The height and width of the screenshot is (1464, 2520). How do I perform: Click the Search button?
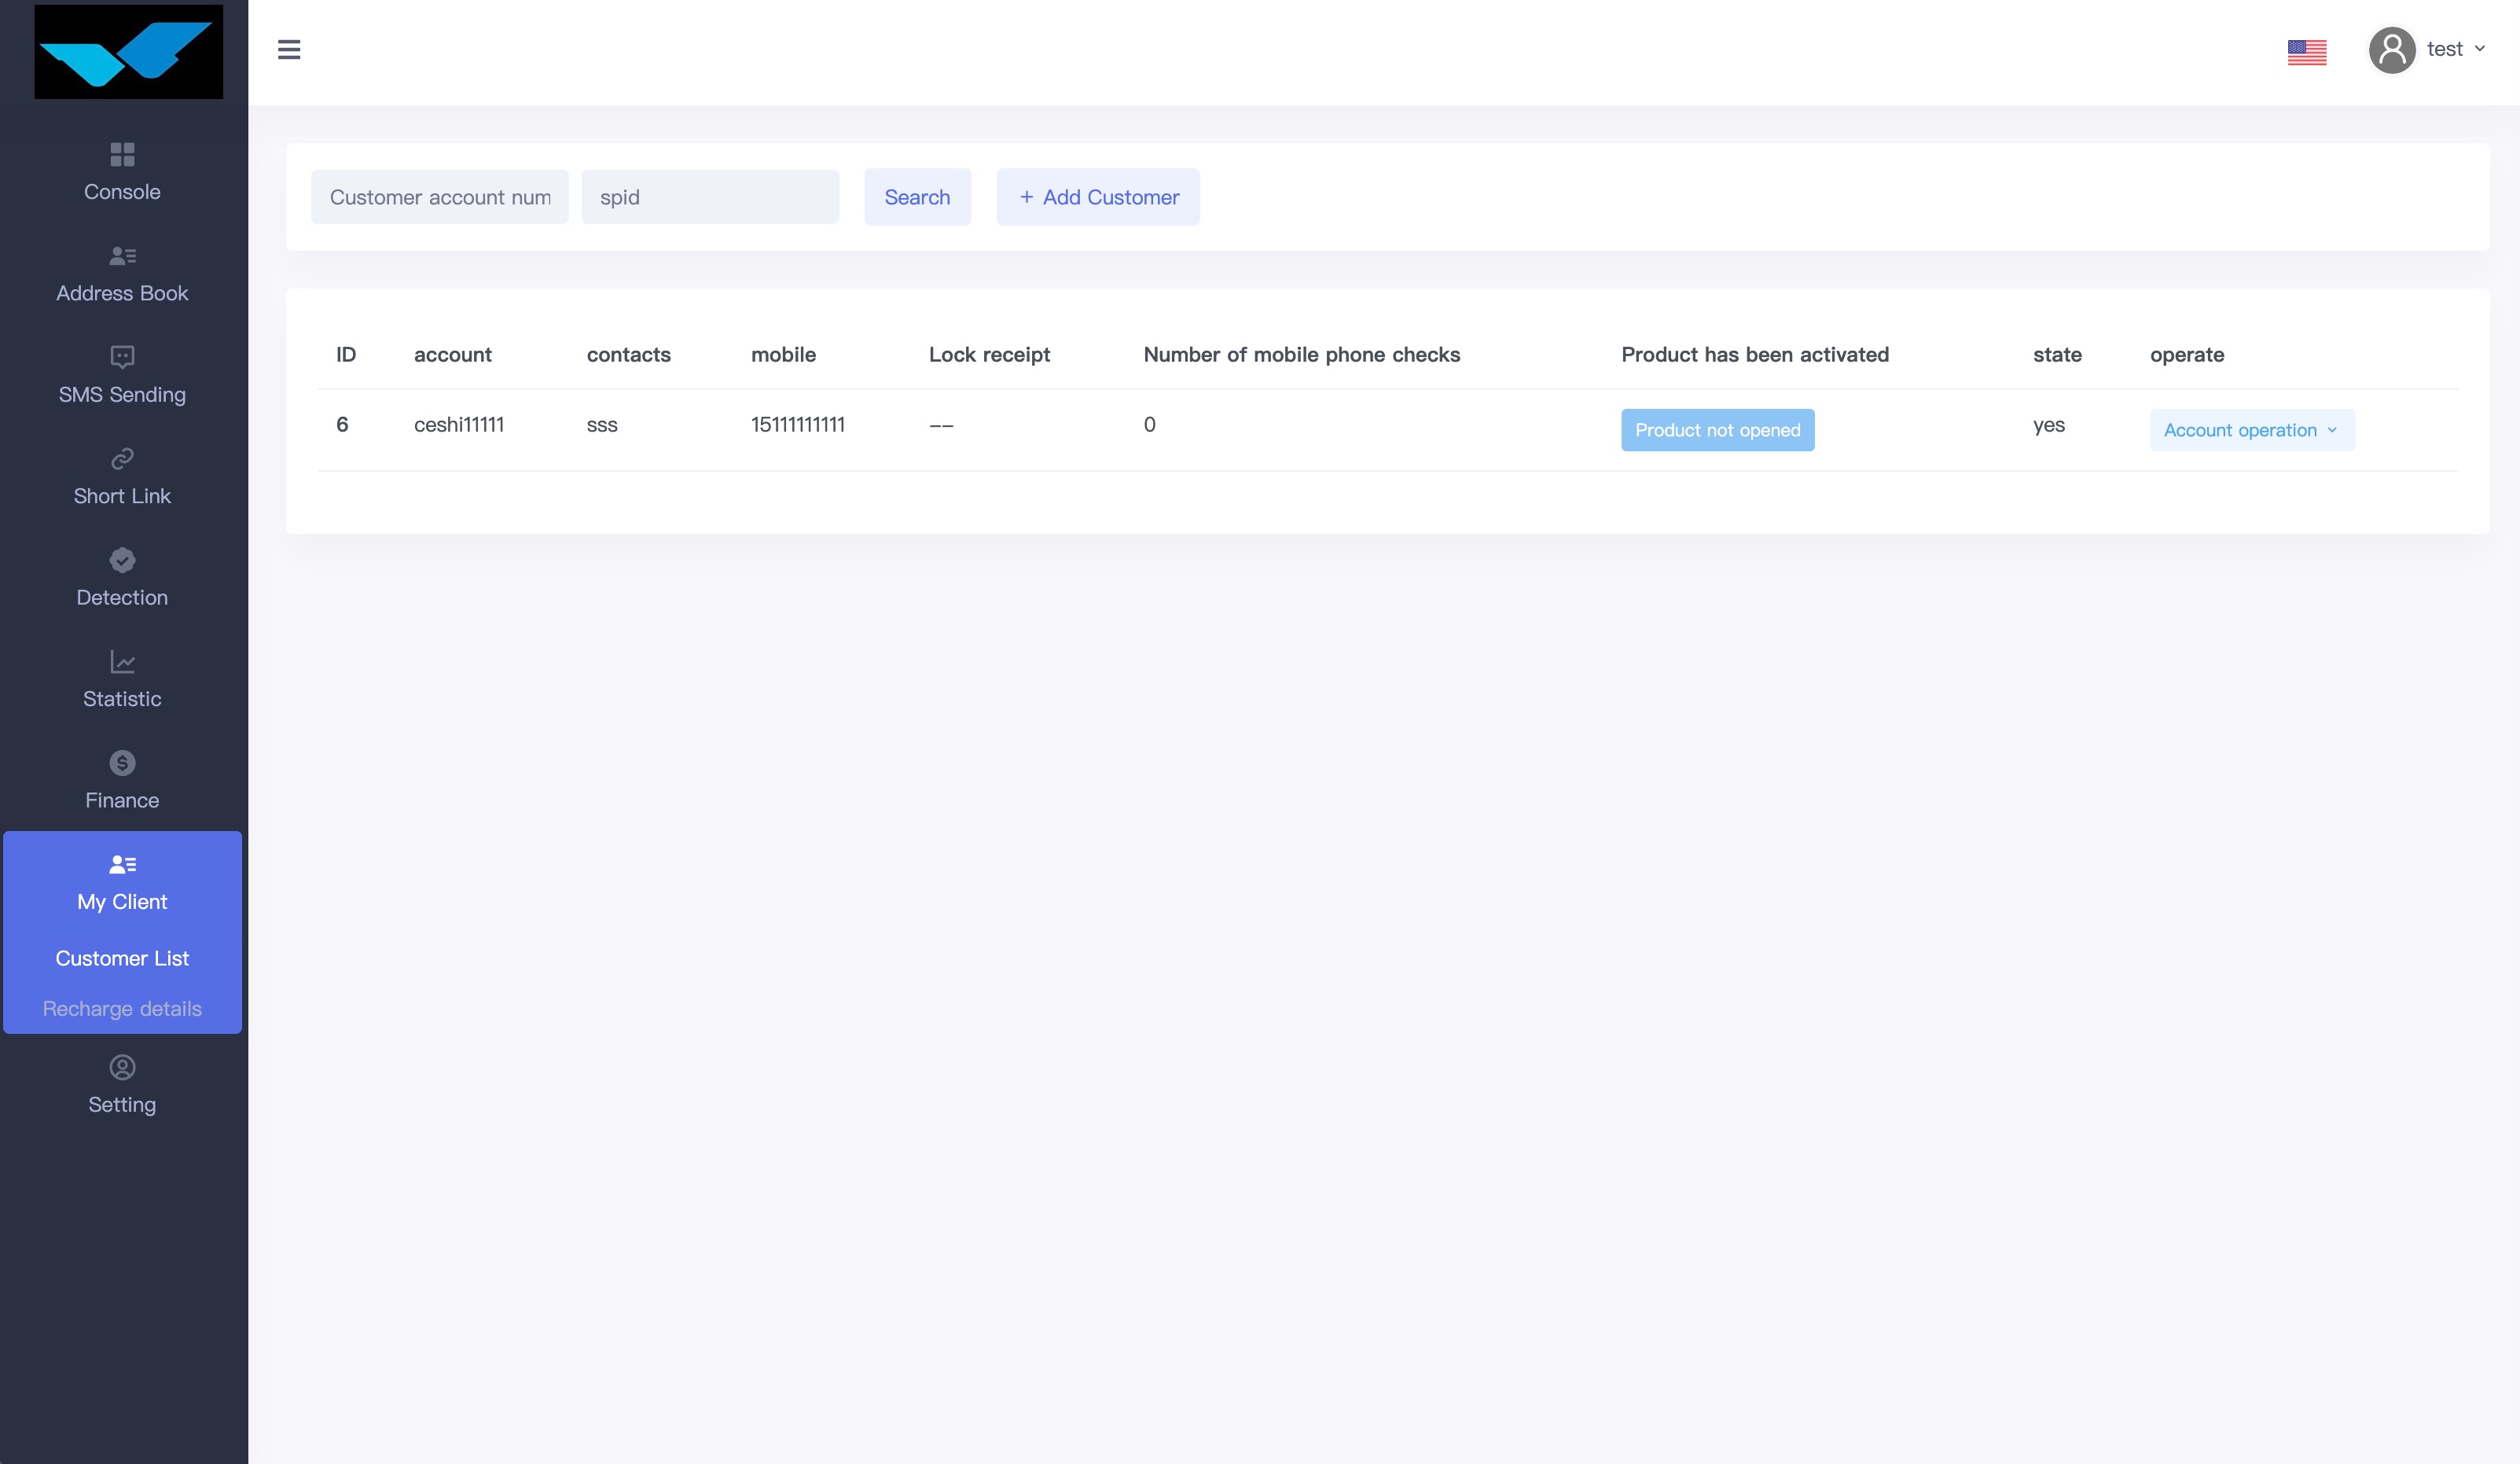pos(917,197)
